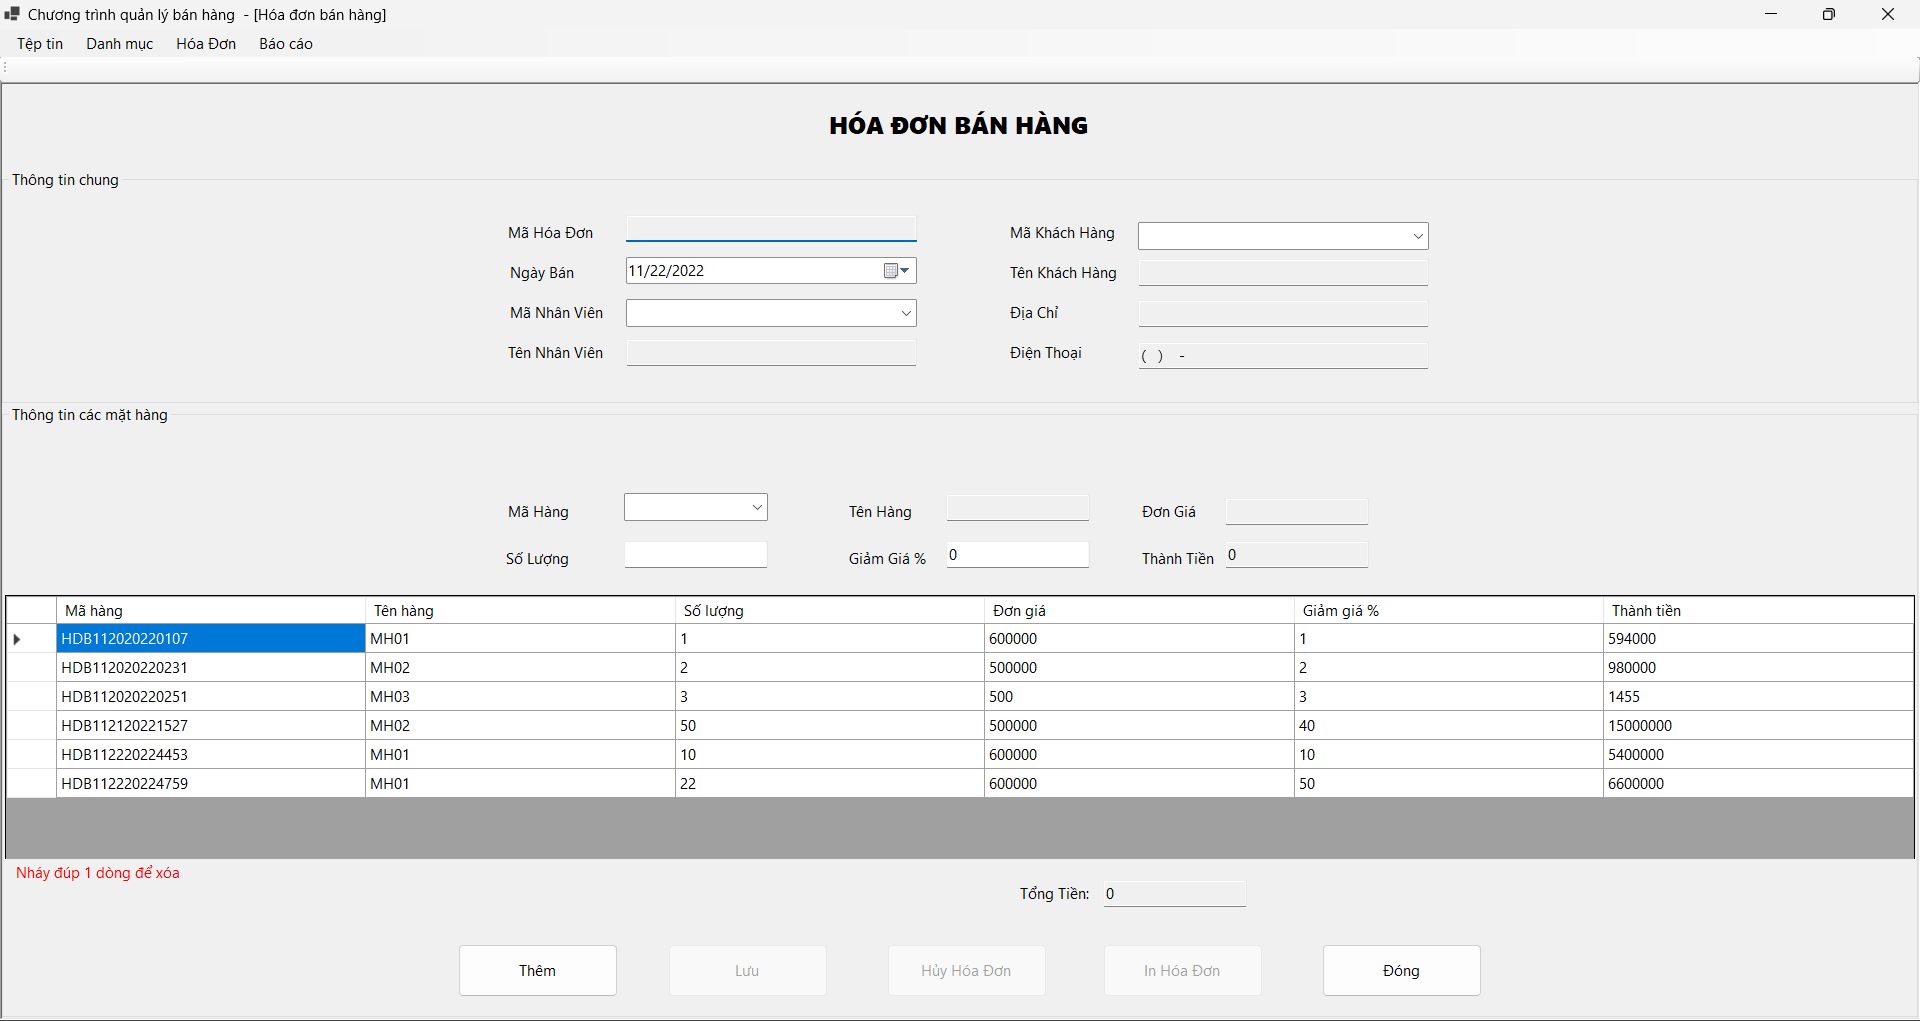Open the Tệp tin menu

pos(39,44)
